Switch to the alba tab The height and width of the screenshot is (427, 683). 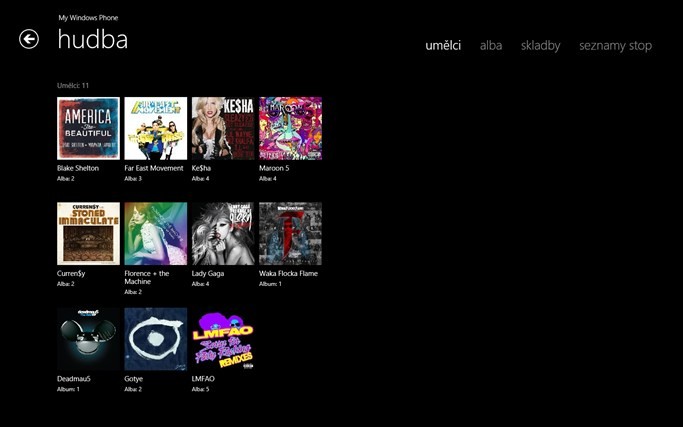click(490, 46)
